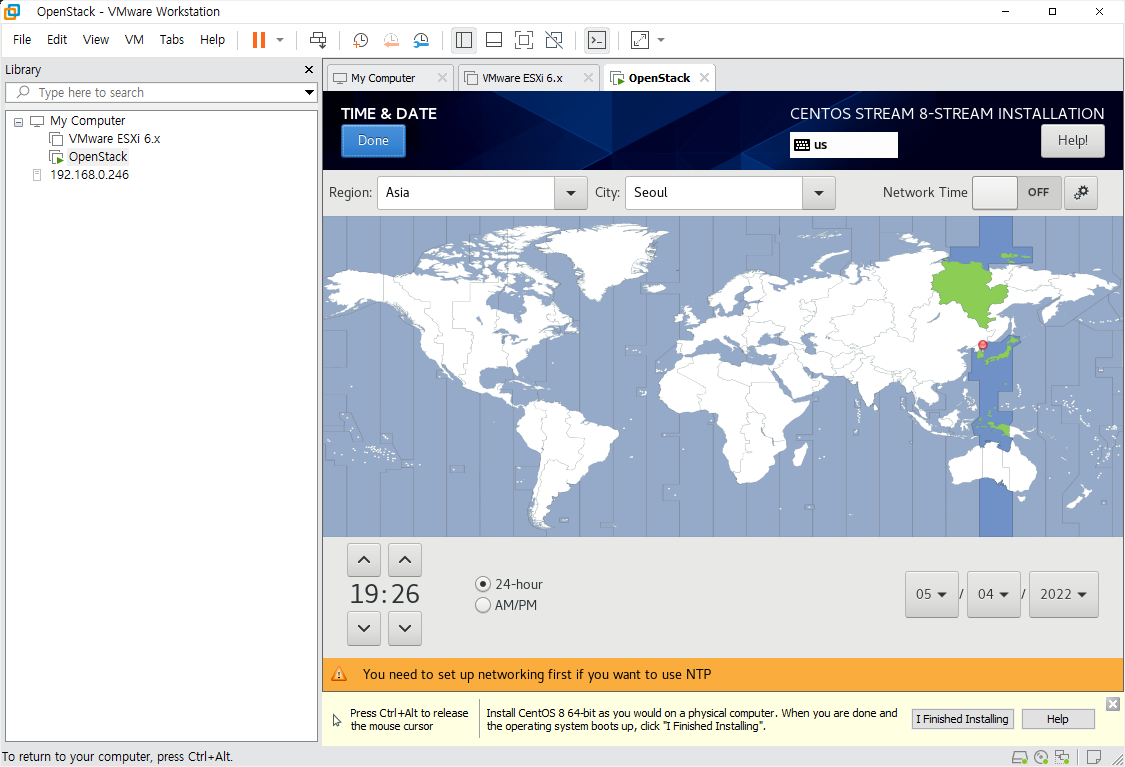Image resolution: width=1125 pixels, height=767 pixels.
Task: Open the Tabs menu
Action: click(x=171, y=39)
